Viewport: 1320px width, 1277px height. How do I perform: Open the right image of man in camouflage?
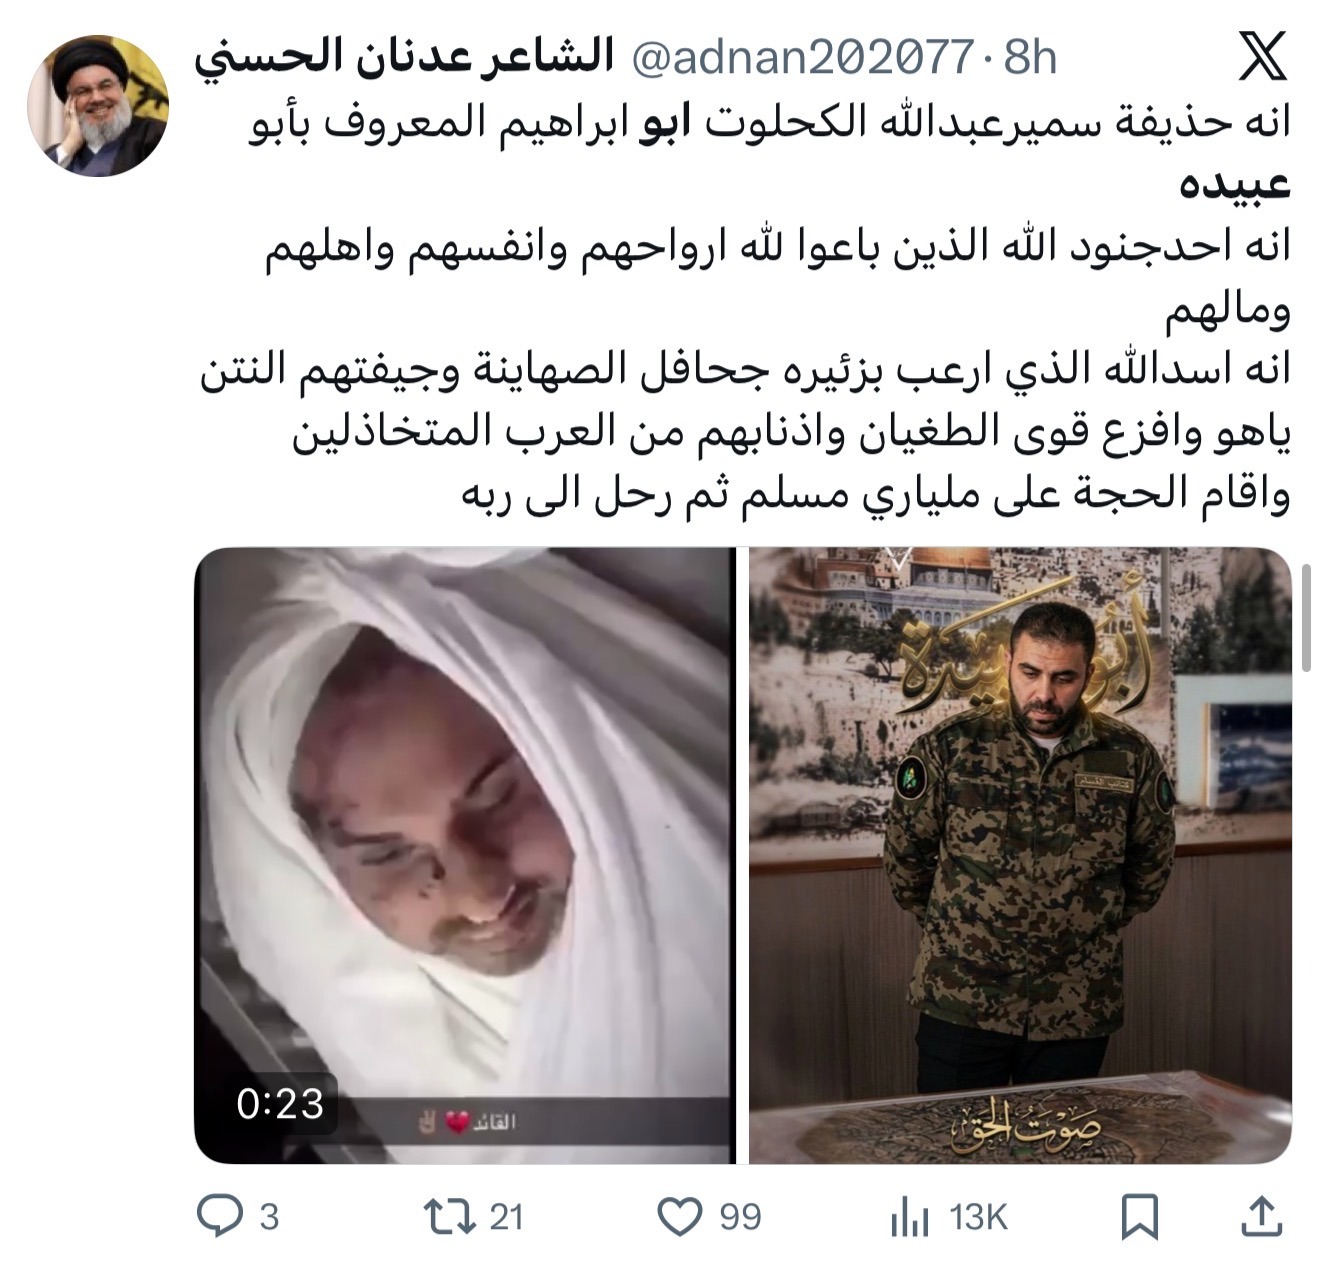1020,855
